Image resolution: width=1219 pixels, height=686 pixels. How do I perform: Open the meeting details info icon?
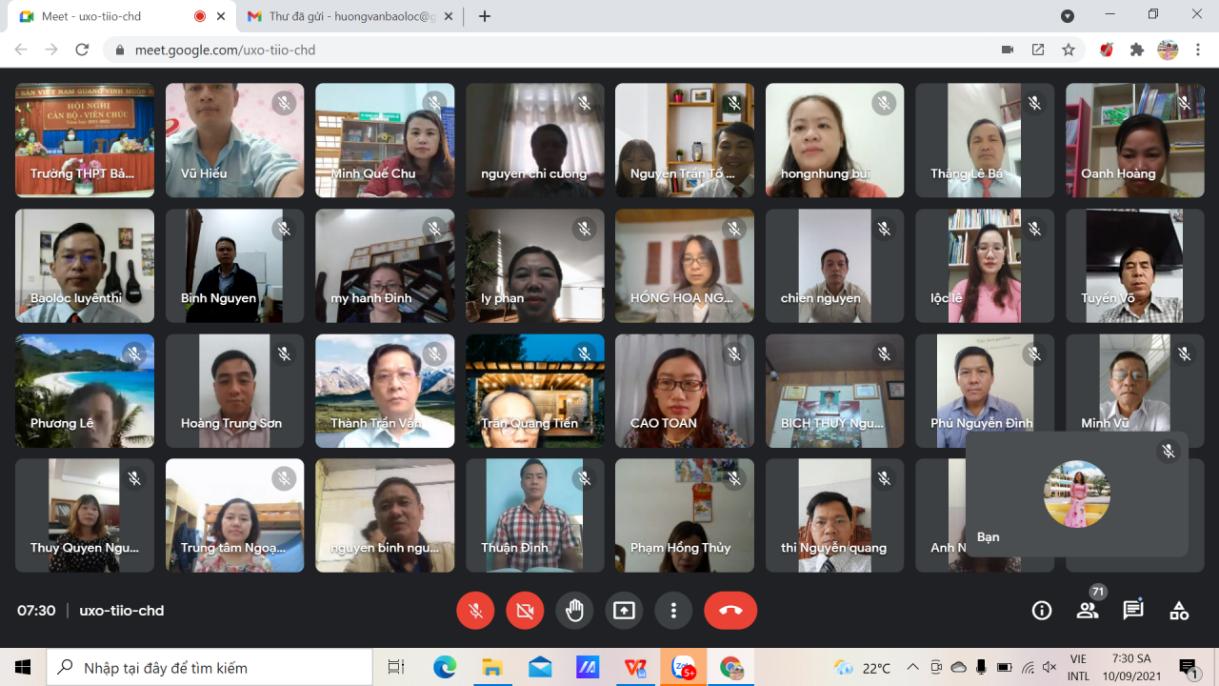1041,610
